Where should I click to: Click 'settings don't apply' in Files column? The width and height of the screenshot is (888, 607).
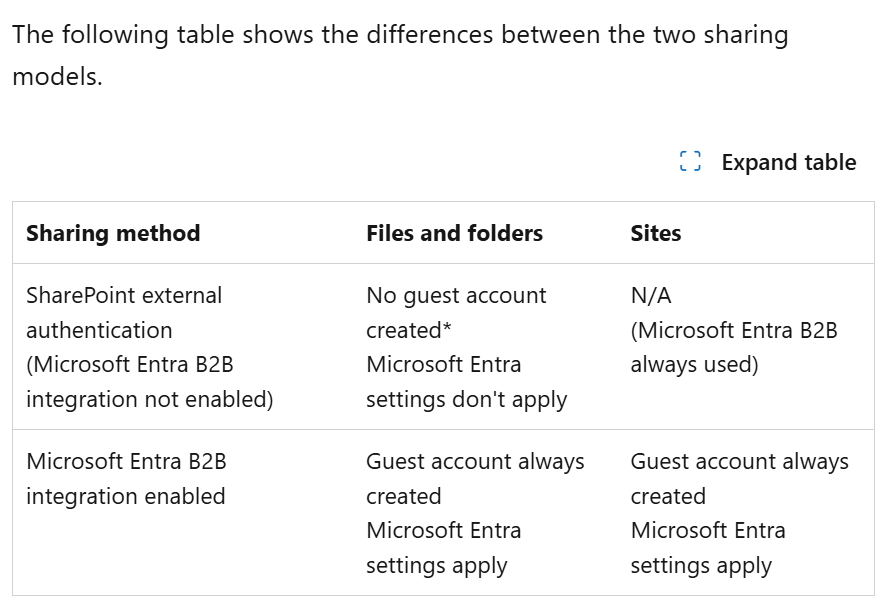466,399
